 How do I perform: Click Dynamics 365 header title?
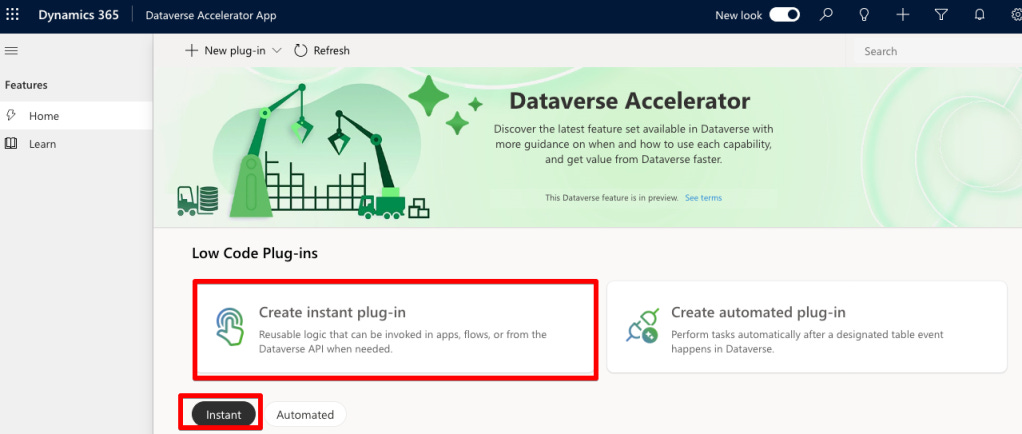tap(78, 15)
